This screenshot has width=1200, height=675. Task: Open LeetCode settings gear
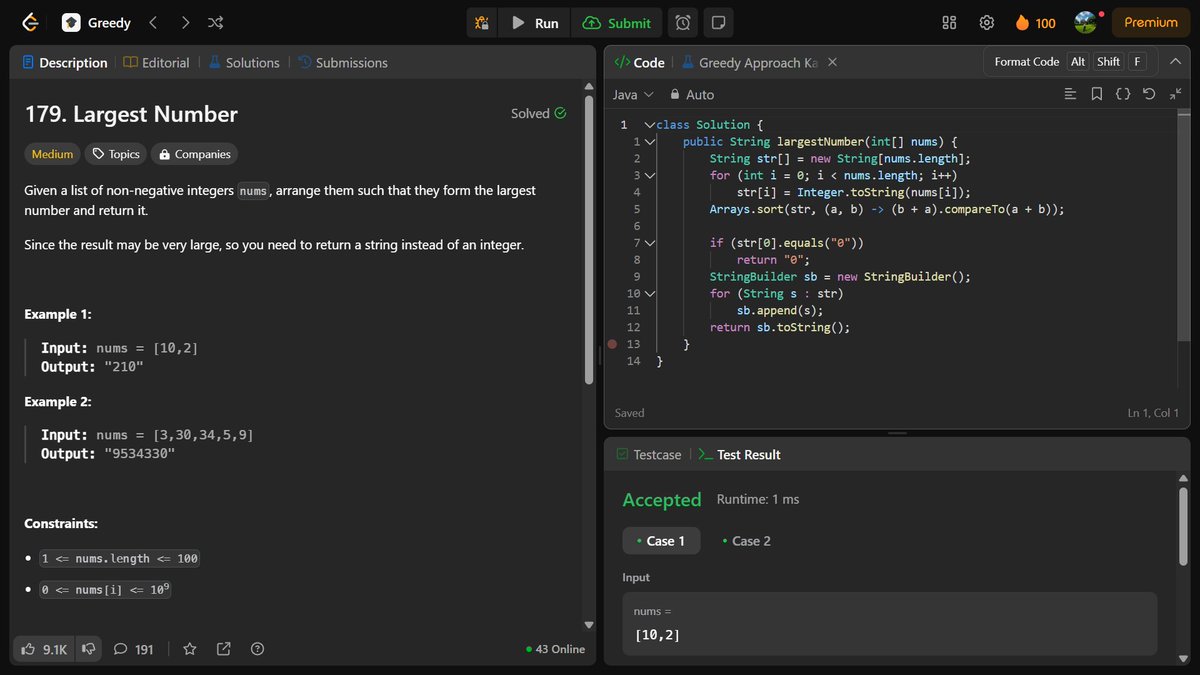pyautogui.click(x=986, y=22)
